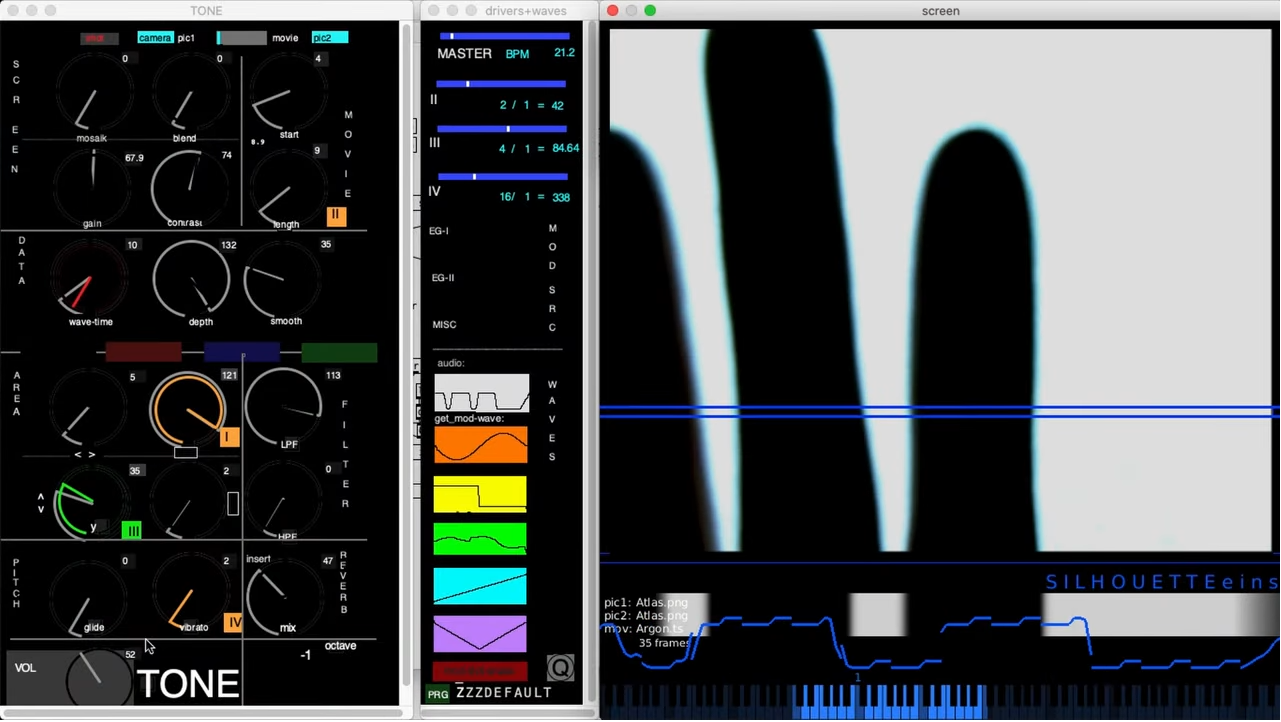Expand the EG-II section

point(442,278)
